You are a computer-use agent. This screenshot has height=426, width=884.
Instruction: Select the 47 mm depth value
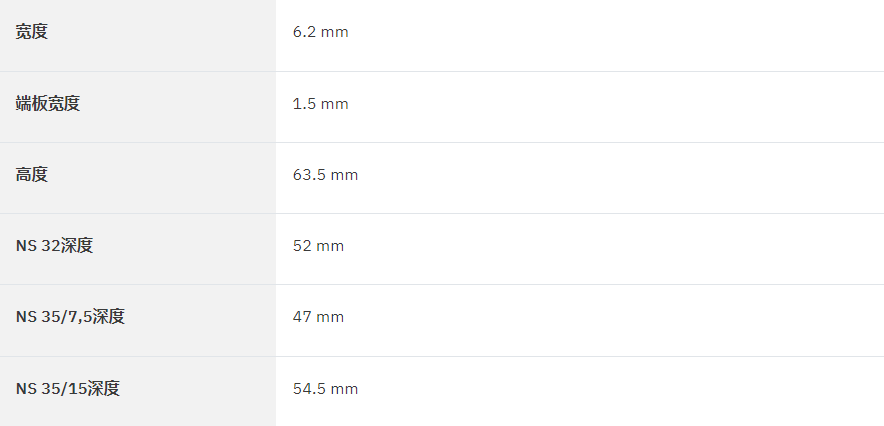point(318,317)
